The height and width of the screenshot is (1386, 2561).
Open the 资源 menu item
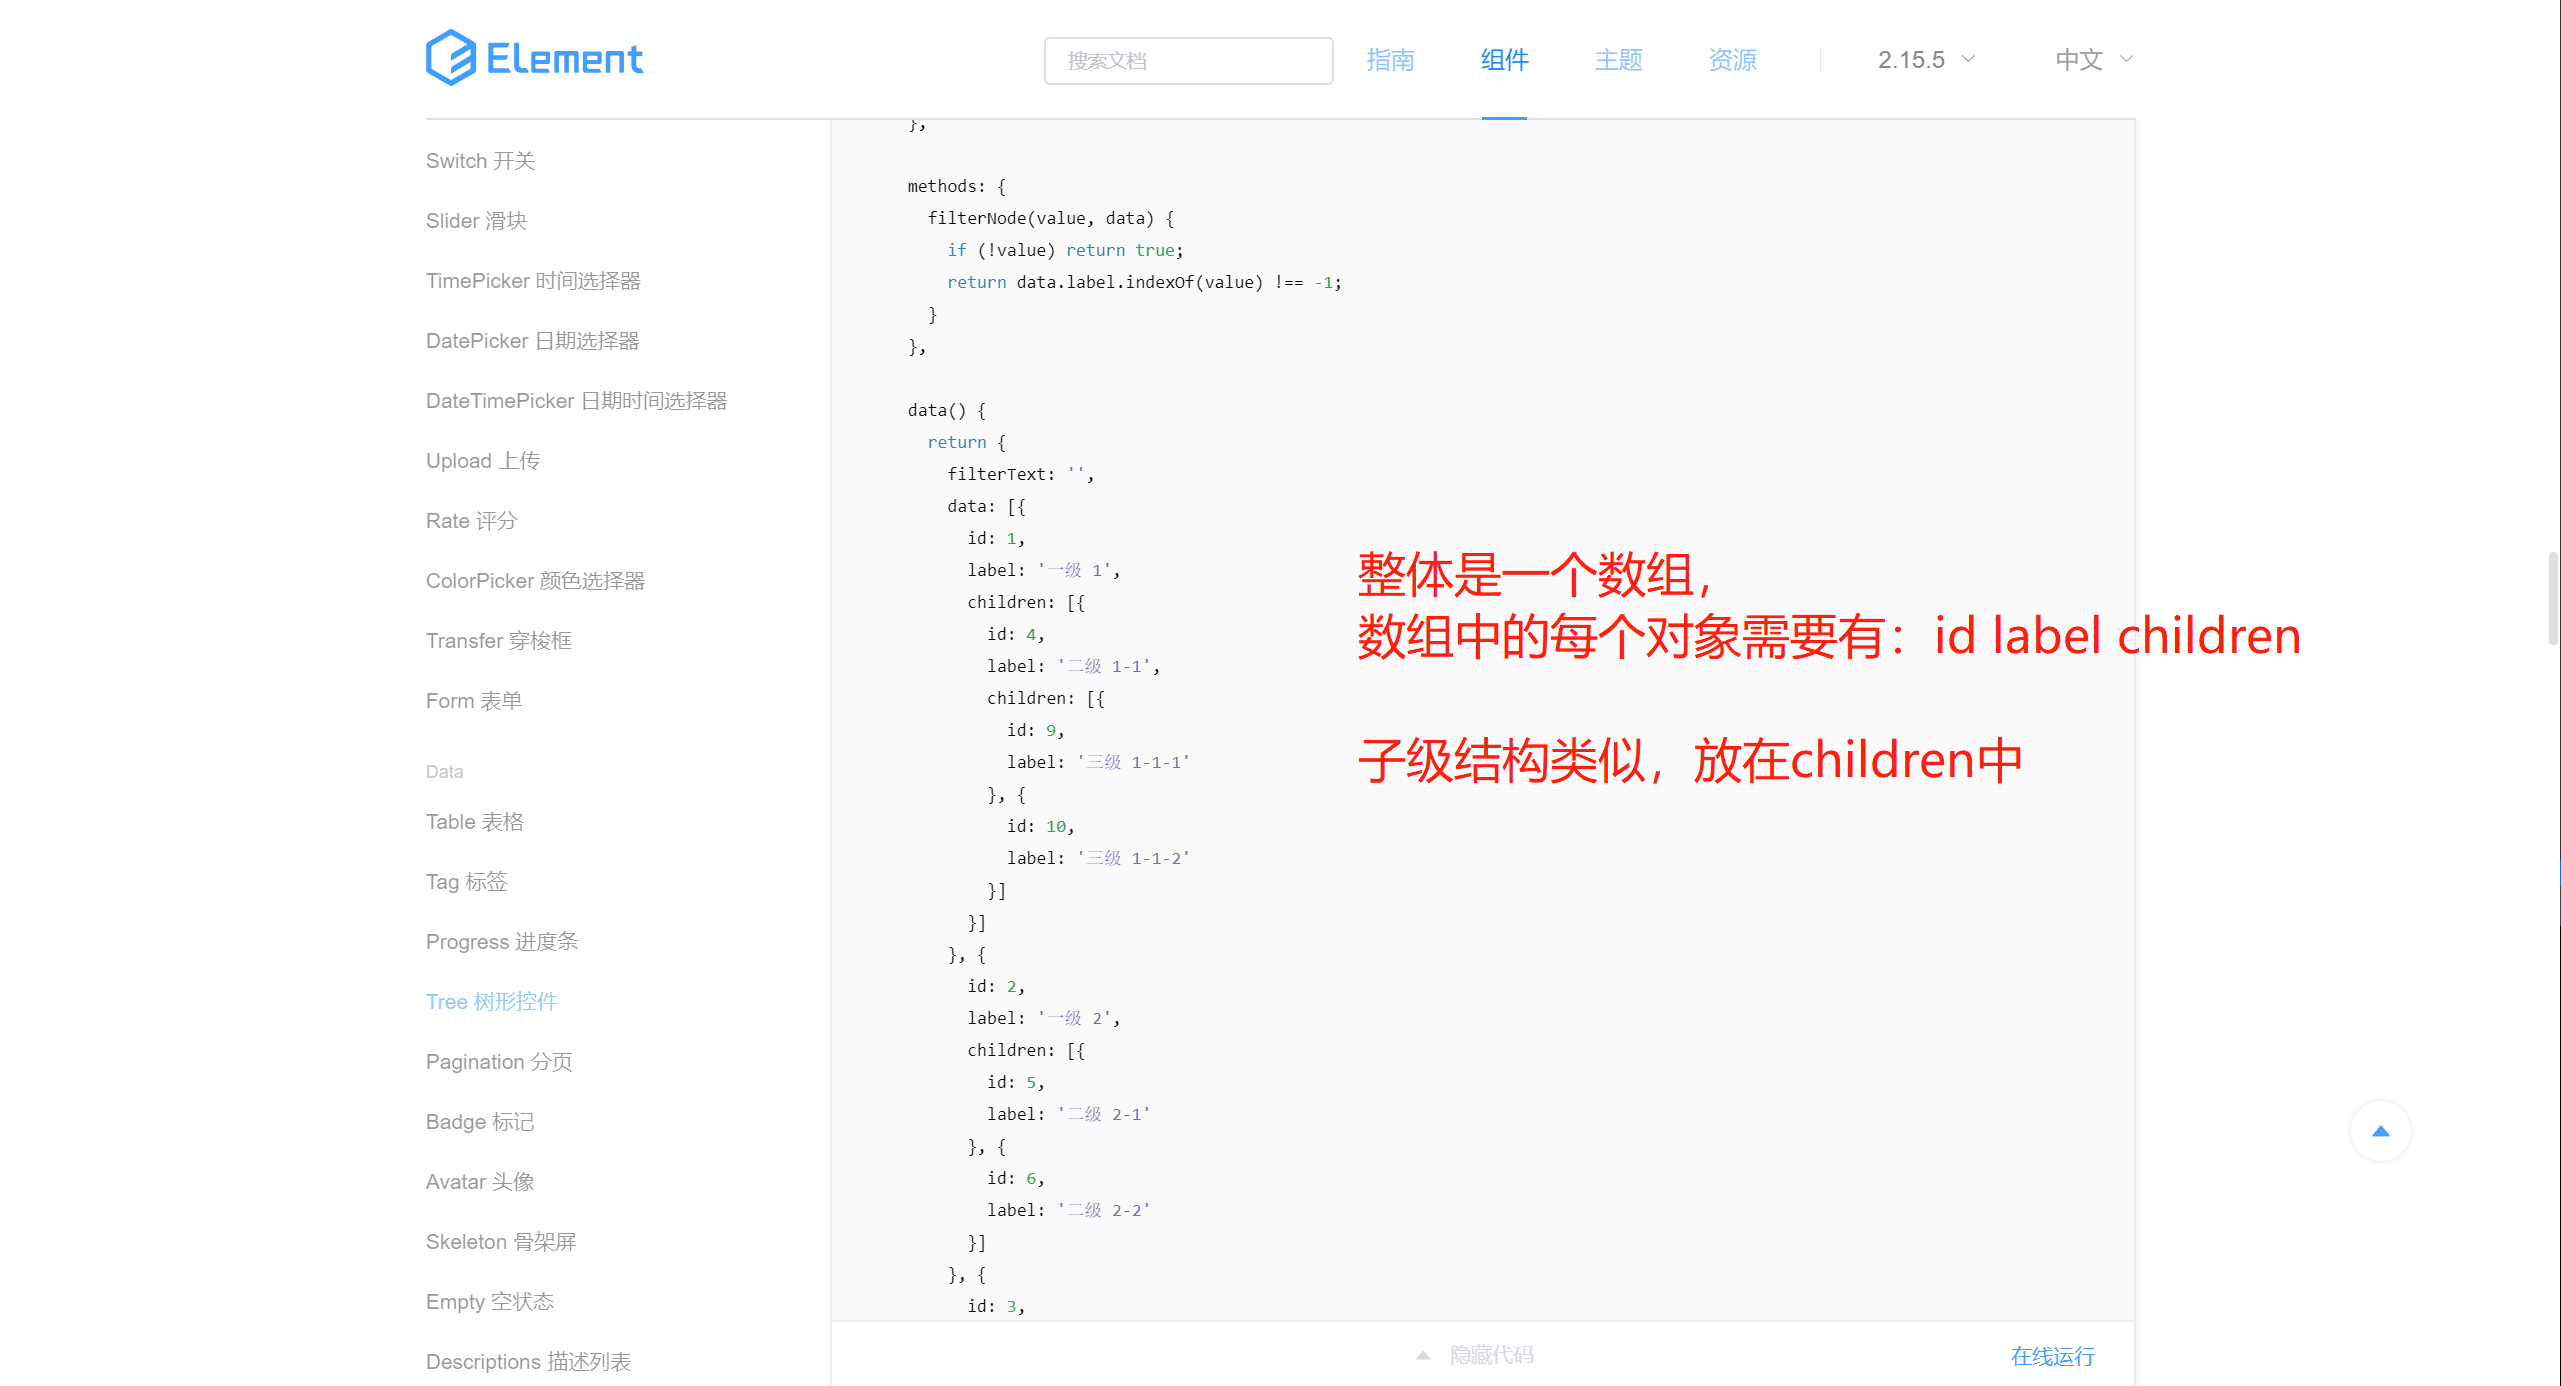pyautogui.click(x=1732, y=60)
